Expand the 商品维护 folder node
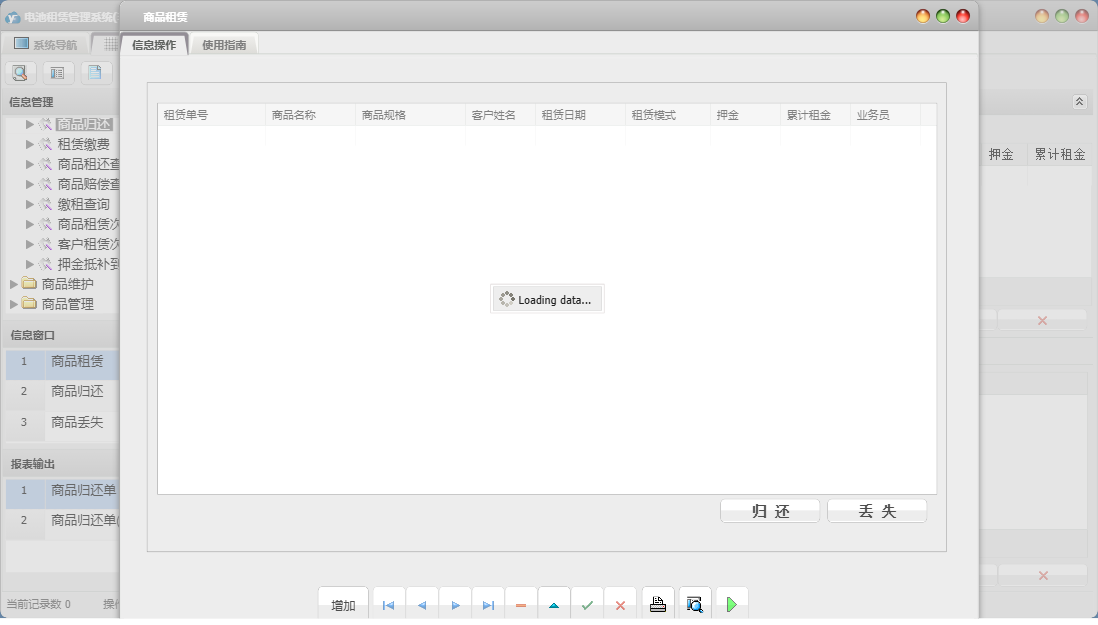1098x625 pixels. (x=14, y=284)
